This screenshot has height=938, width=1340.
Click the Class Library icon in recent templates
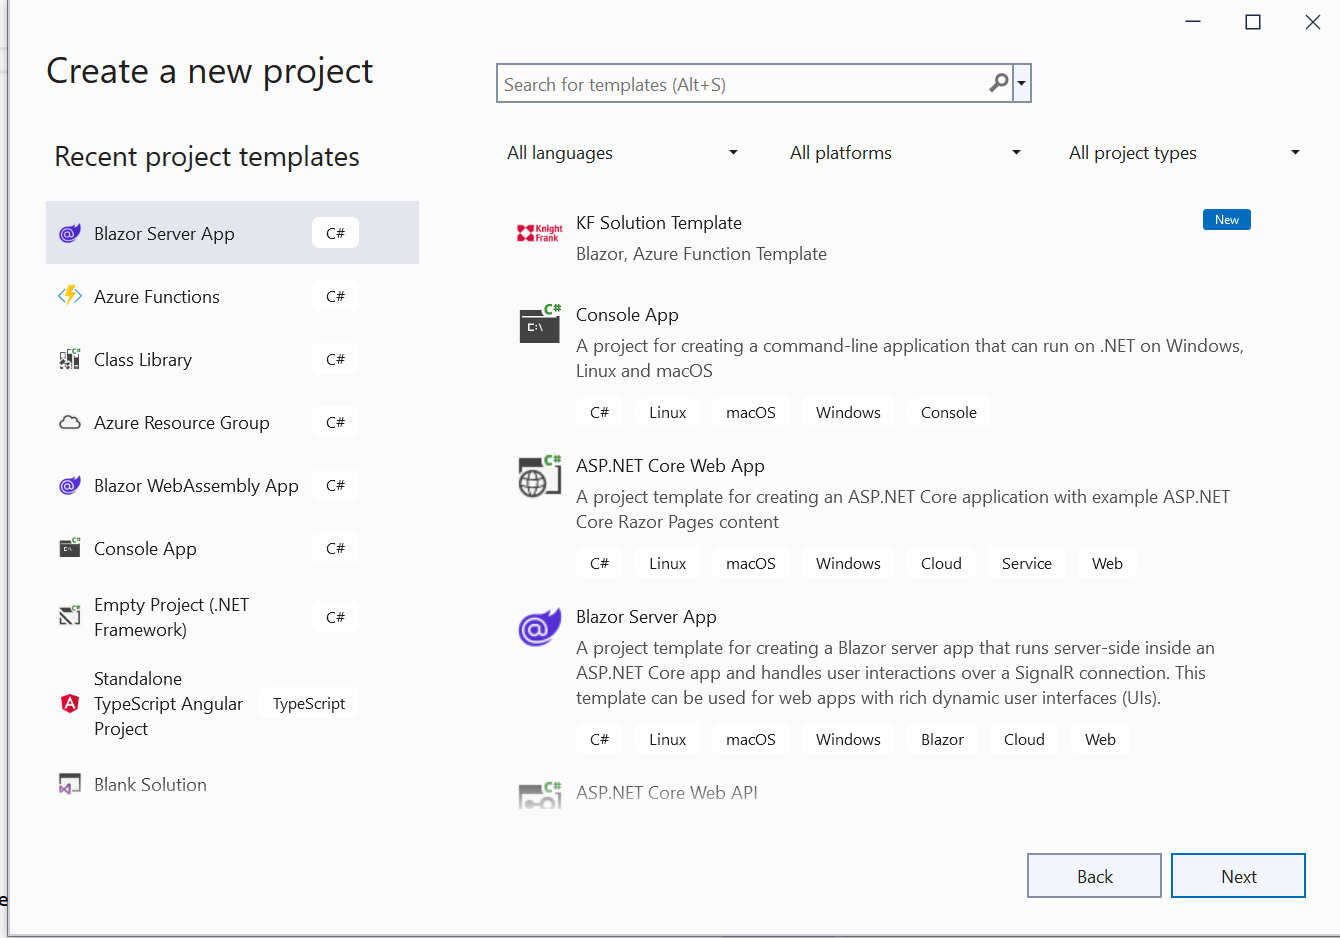coord(70,359)
